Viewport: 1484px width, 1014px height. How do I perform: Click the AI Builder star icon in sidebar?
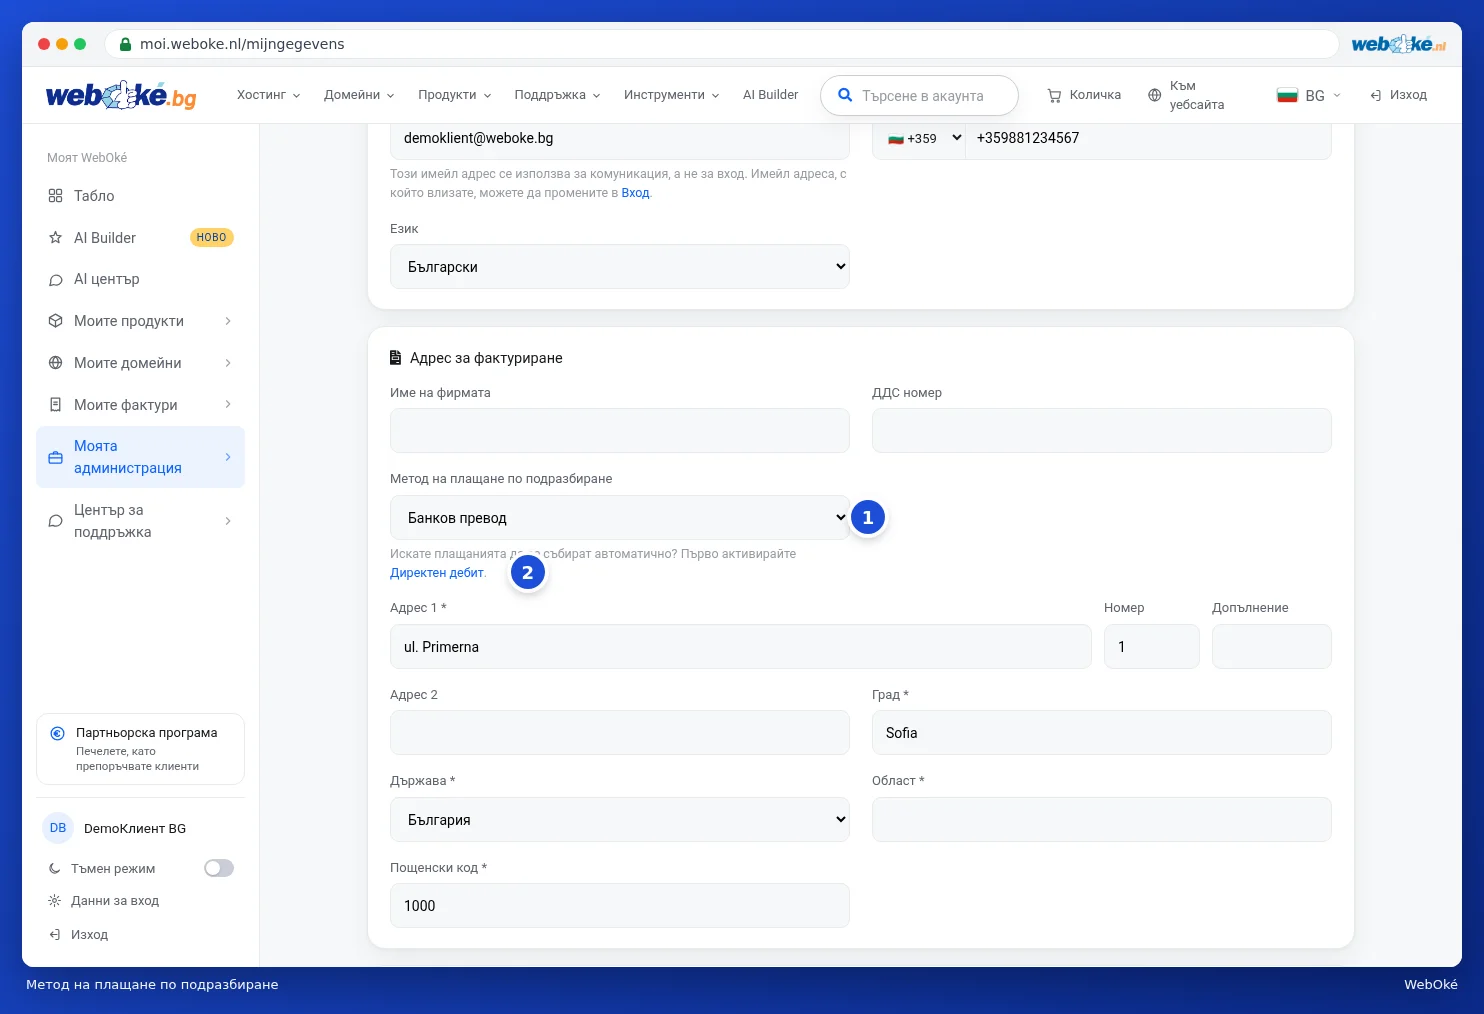click(56, 238)
